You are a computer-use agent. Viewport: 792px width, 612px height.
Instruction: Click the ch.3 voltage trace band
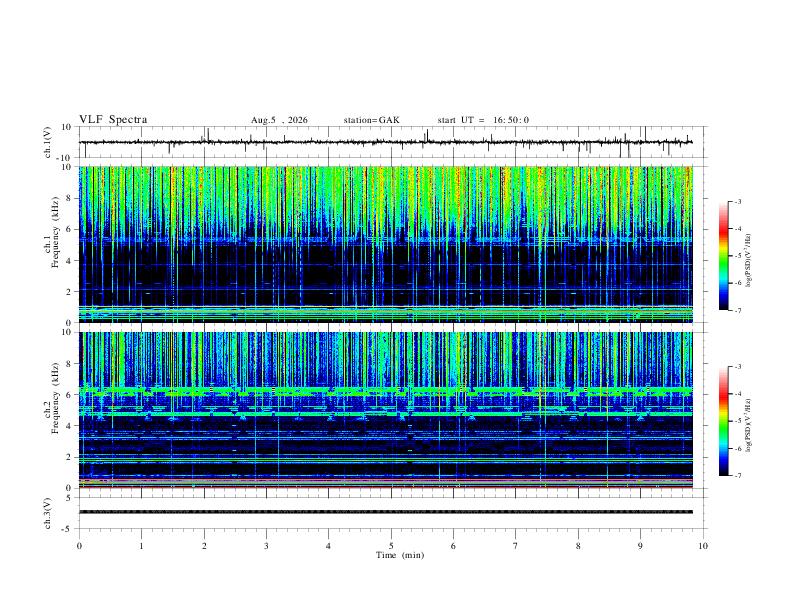(x=385, y=512)
